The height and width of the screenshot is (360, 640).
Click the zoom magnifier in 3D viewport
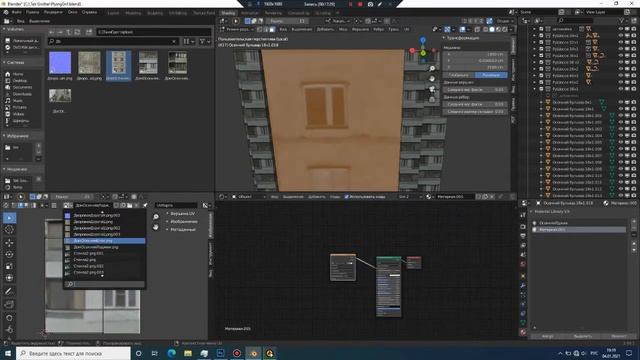pyautogui.click(x=432, y=69)
